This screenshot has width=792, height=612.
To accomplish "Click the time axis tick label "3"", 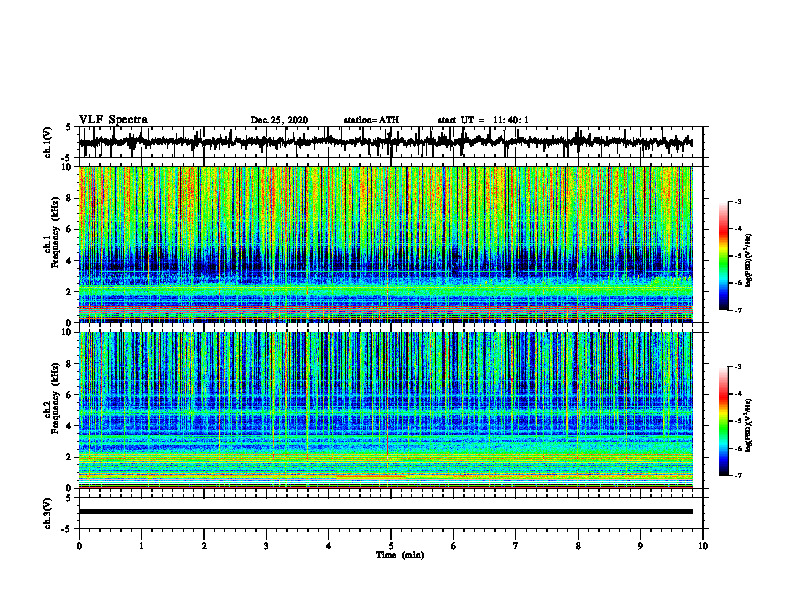I will pyautogui.click(x=266, y=546).
